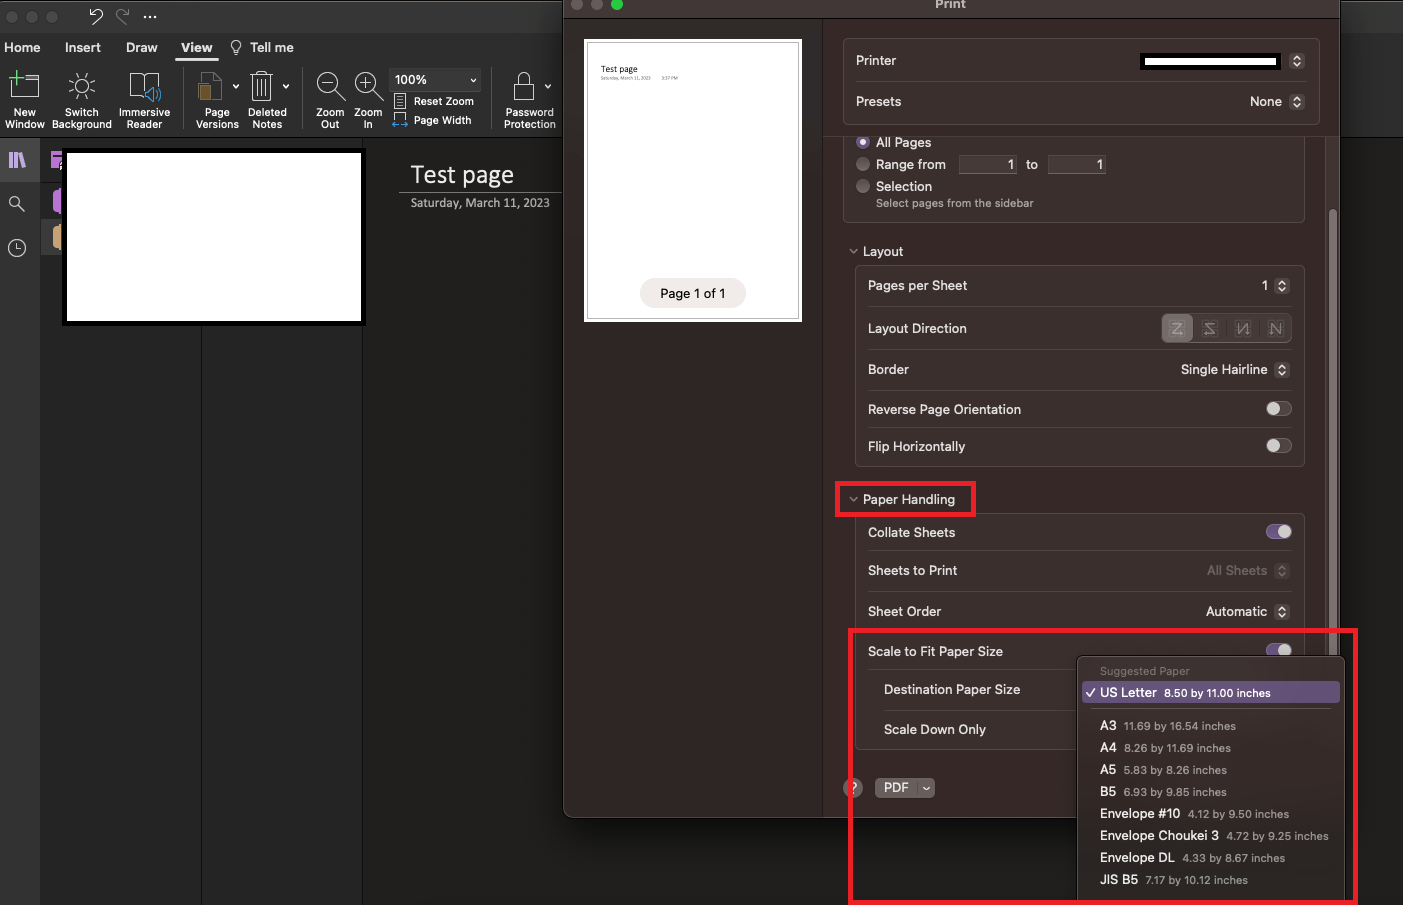Click the range start page field
Image resolution: width=1403 pixels, height=905 pixels.
pyautogui.click(x=988, y=165)
